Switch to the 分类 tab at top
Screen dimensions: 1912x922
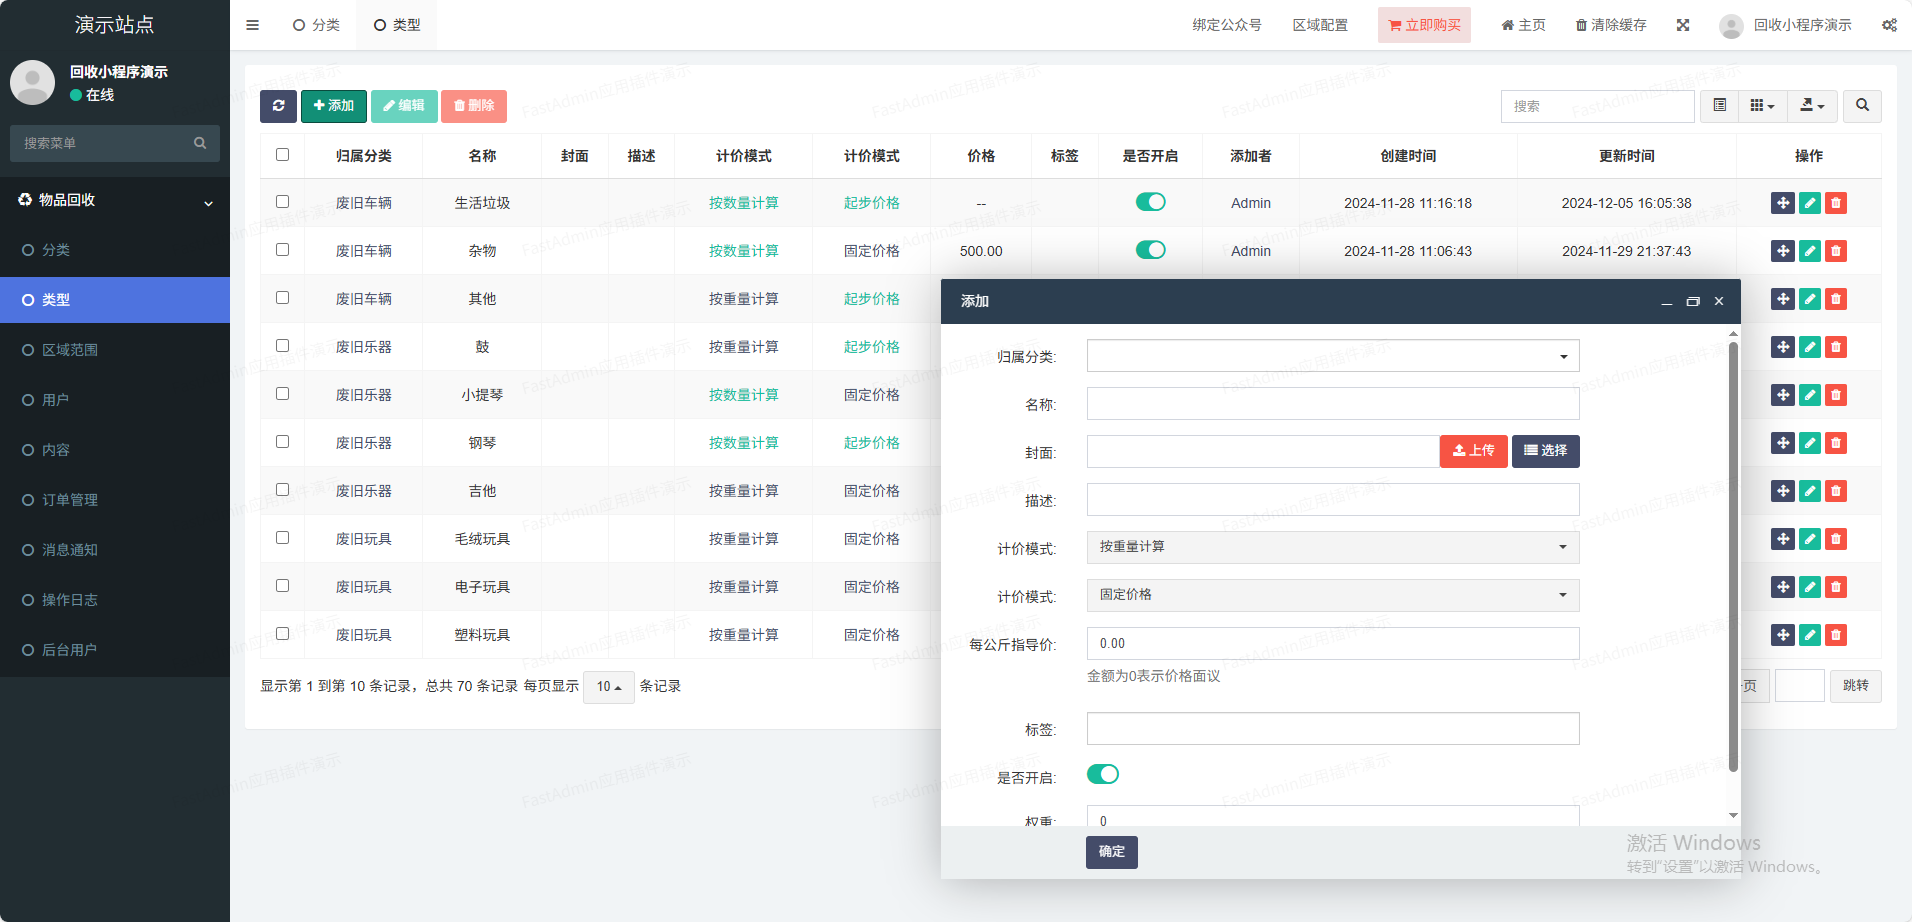pyautogui.click(x=316, y=25)
